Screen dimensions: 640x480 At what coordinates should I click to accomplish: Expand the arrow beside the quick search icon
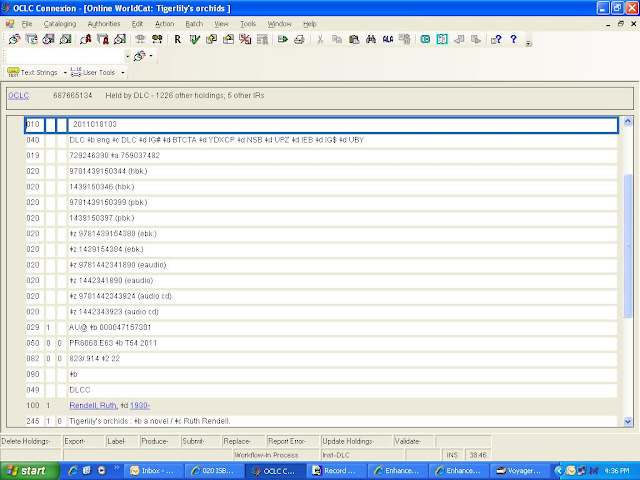coord(151,56)
